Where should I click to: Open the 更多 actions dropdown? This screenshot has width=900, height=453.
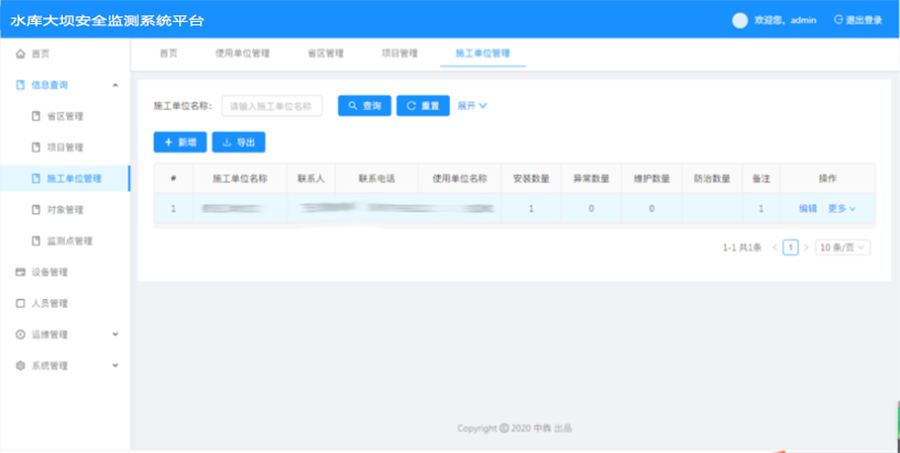(x=842, y=209)
